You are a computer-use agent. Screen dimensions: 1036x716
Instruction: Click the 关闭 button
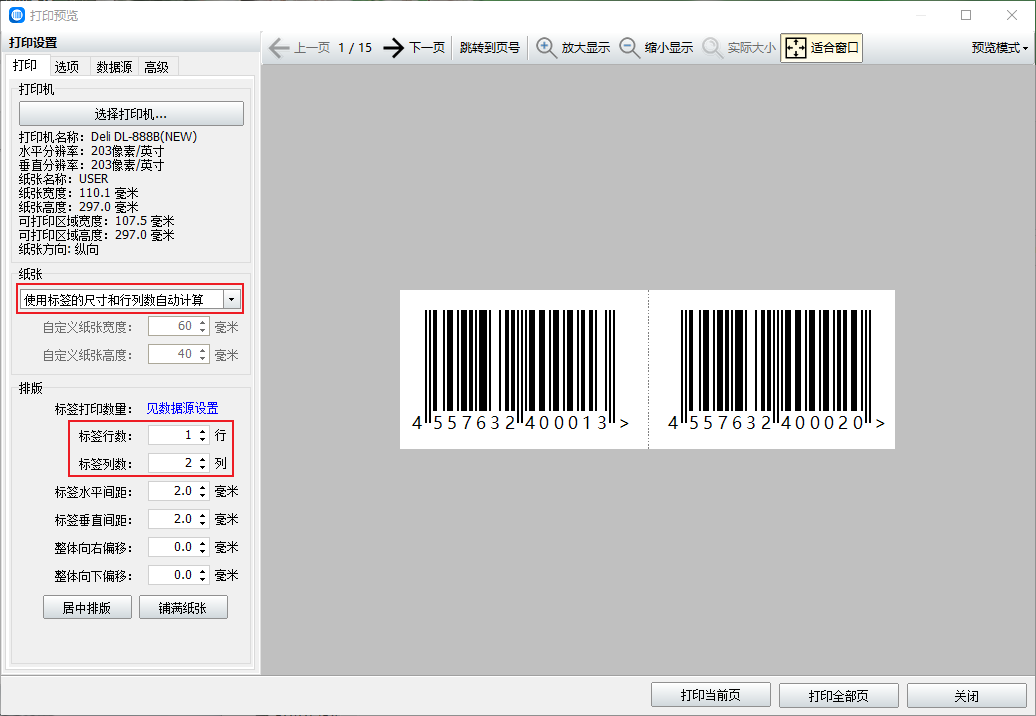[967, 696]
